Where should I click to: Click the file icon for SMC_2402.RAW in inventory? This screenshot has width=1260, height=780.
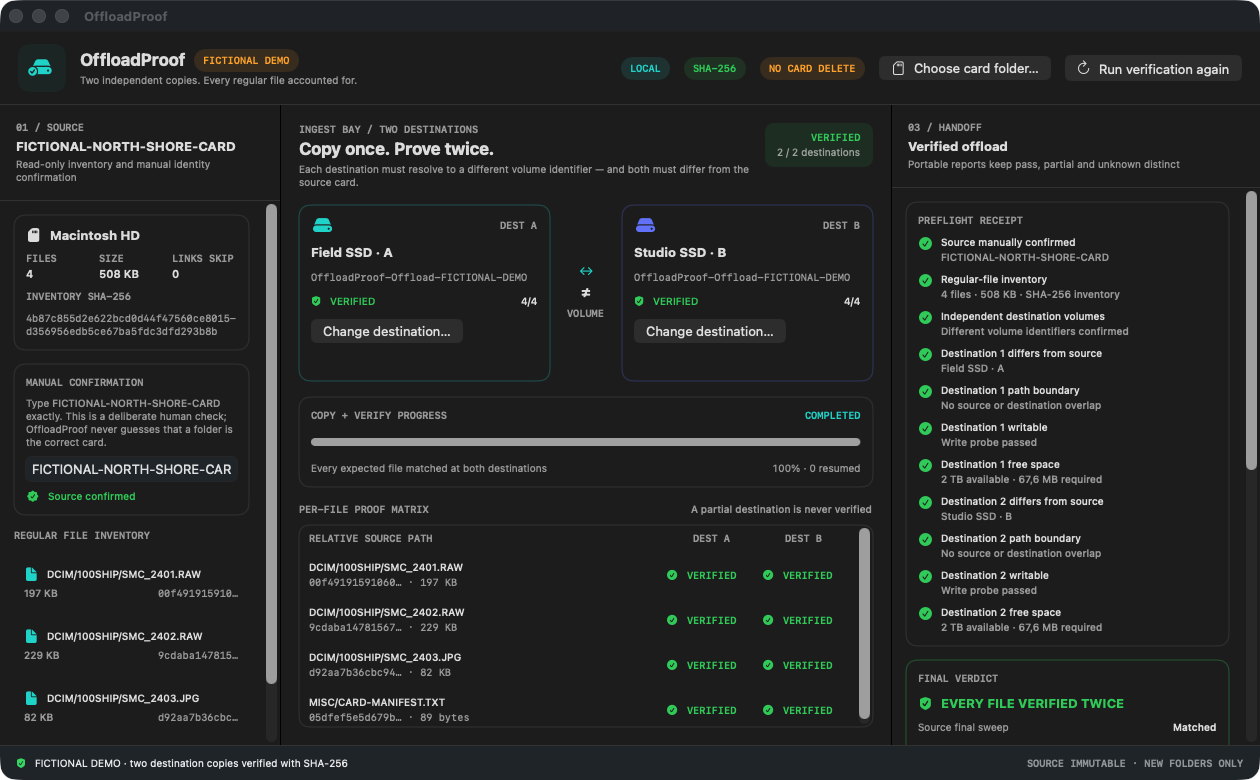pos(31,637)
